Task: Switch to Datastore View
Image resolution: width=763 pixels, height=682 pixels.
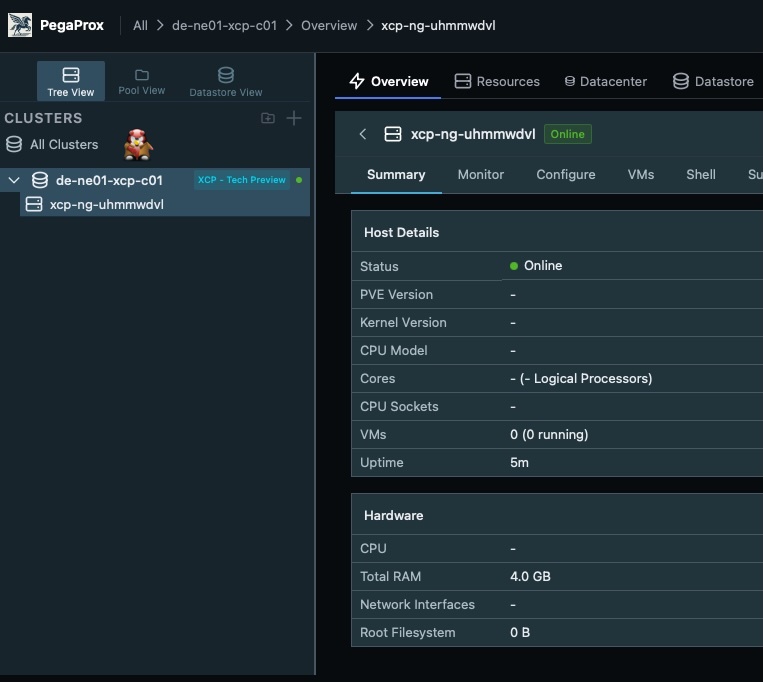Action: tap(226, 81)
